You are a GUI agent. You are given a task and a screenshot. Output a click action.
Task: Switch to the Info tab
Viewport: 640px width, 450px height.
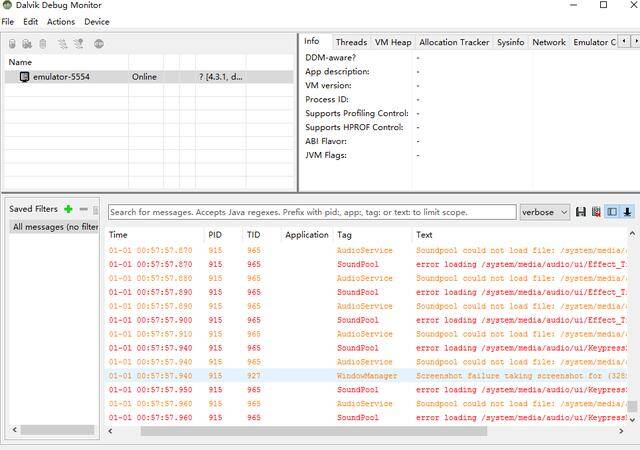312,41
